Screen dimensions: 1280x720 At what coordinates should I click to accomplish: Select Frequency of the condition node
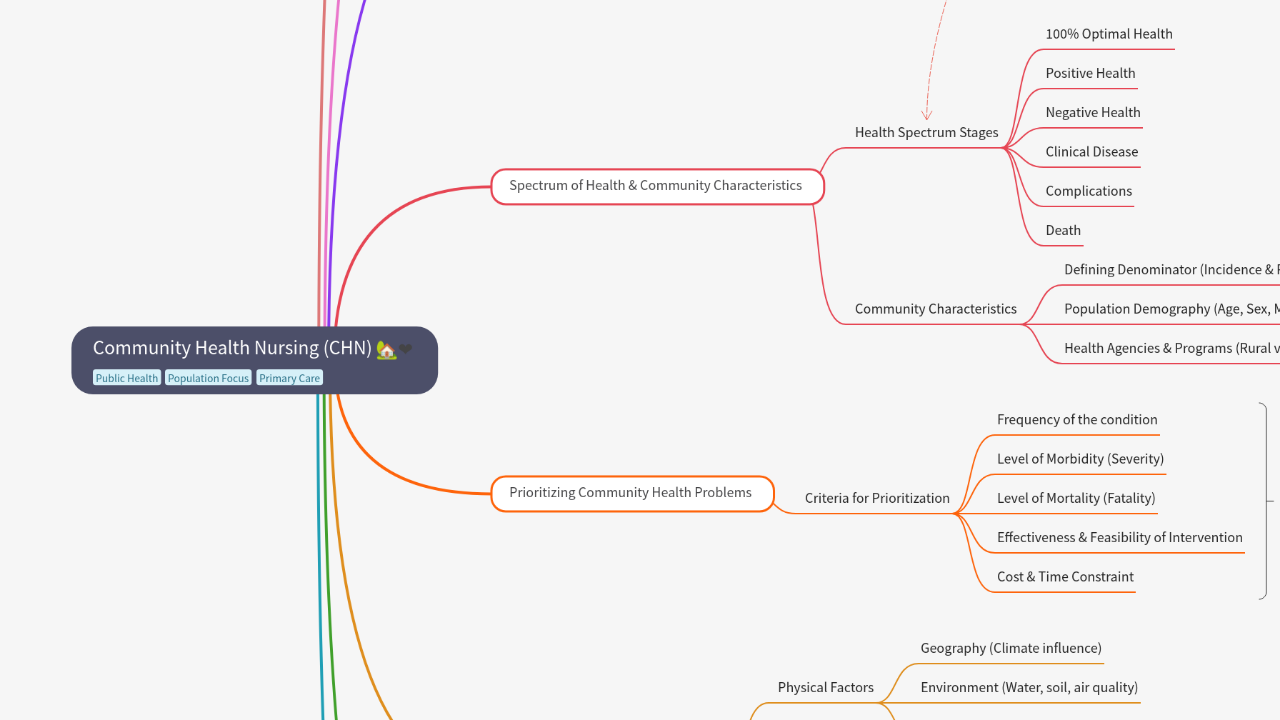[x=1077, y=420]
